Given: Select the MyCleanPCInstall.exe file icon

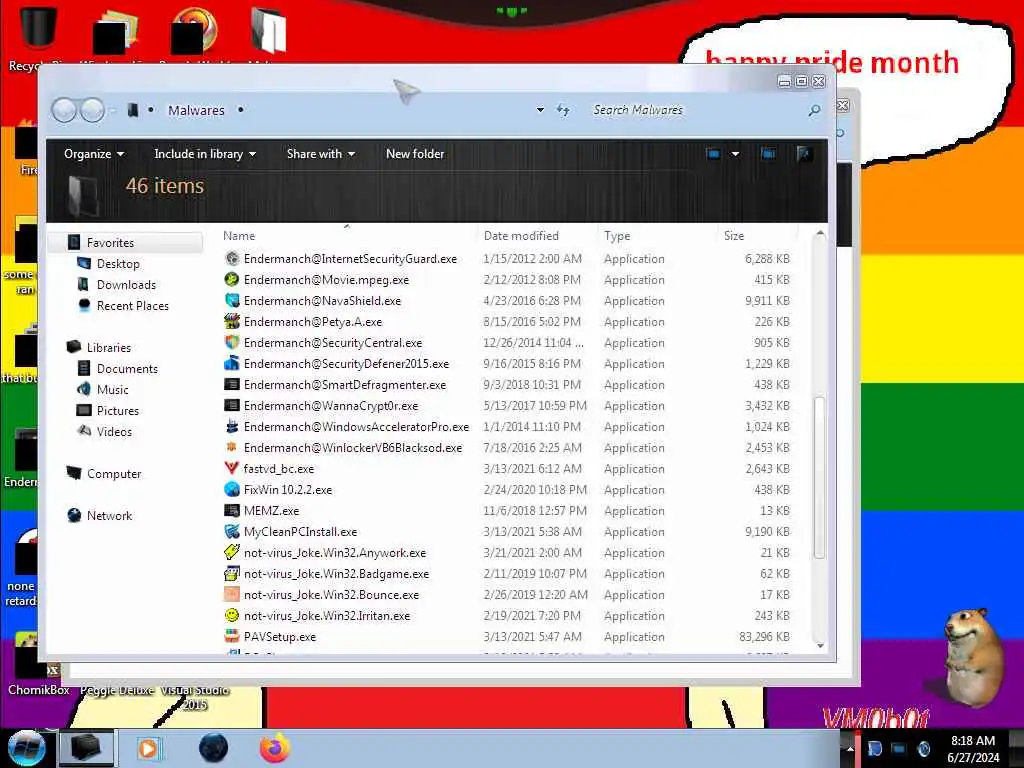Looking at the screenshot, I should pyautogui.click(x=232, y=532).
